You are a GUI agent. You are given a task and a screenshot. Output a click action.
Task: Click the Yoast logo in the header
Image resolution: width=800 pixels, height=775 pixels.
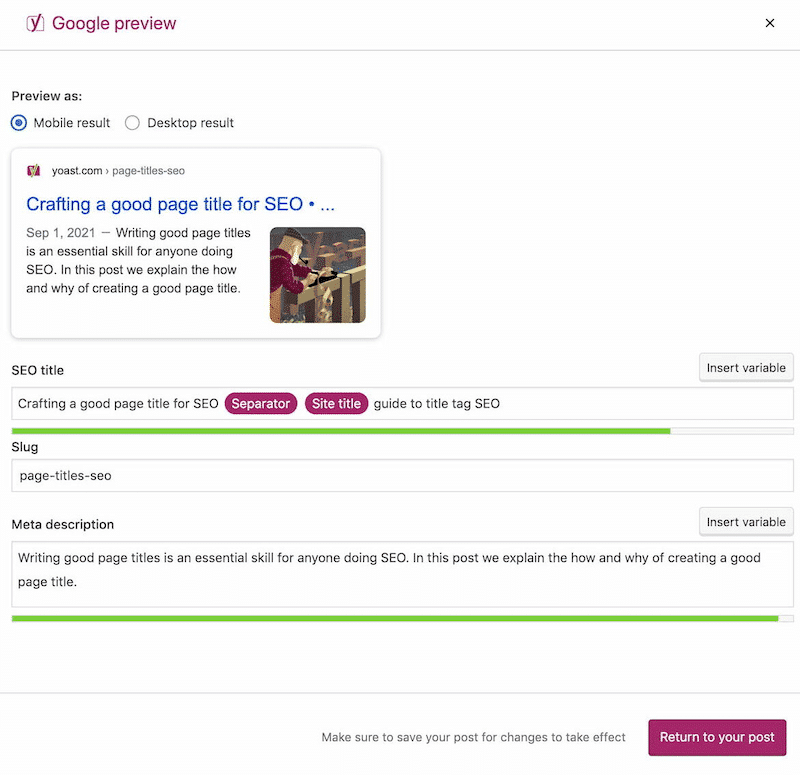[35, 22]
